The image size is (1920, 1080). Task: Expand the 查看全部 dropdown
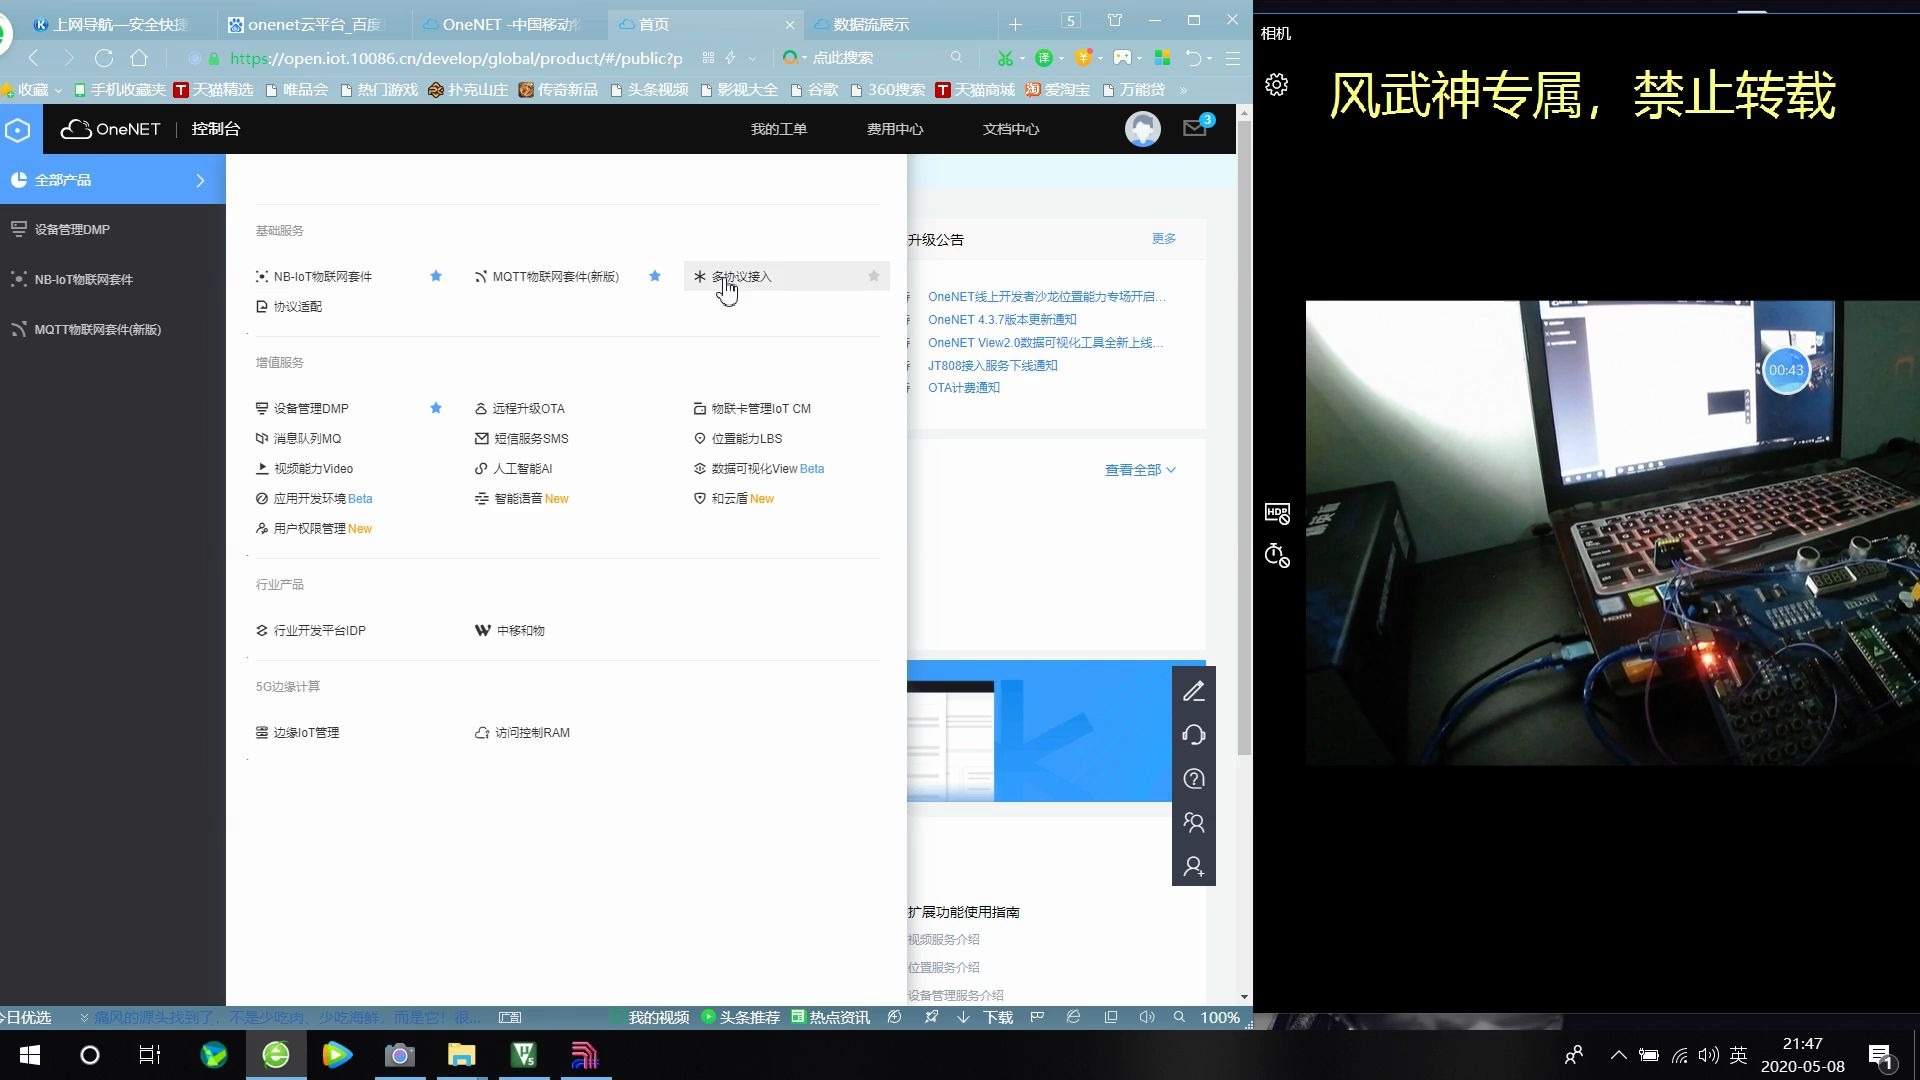[x=1140, y=470]
